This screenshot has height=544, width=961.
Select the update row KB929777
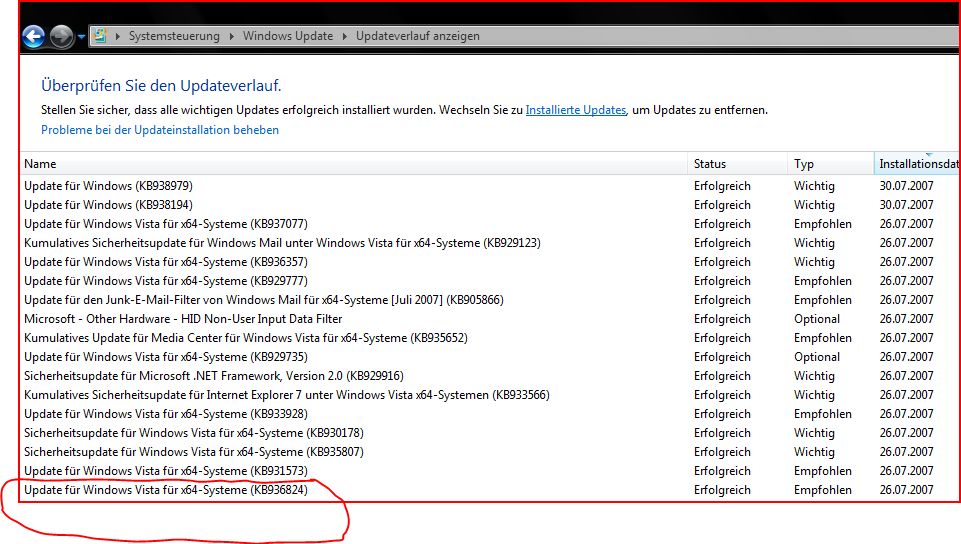(x=489, y=281)
